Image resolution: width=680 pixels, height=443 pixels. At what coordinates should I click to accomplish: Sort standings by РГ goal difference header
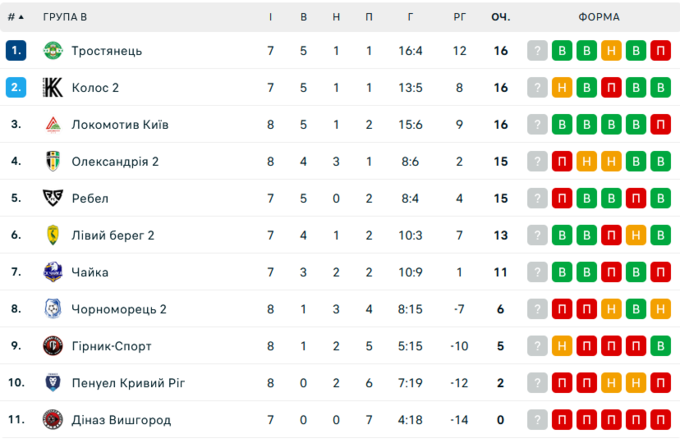click(459, 17)
